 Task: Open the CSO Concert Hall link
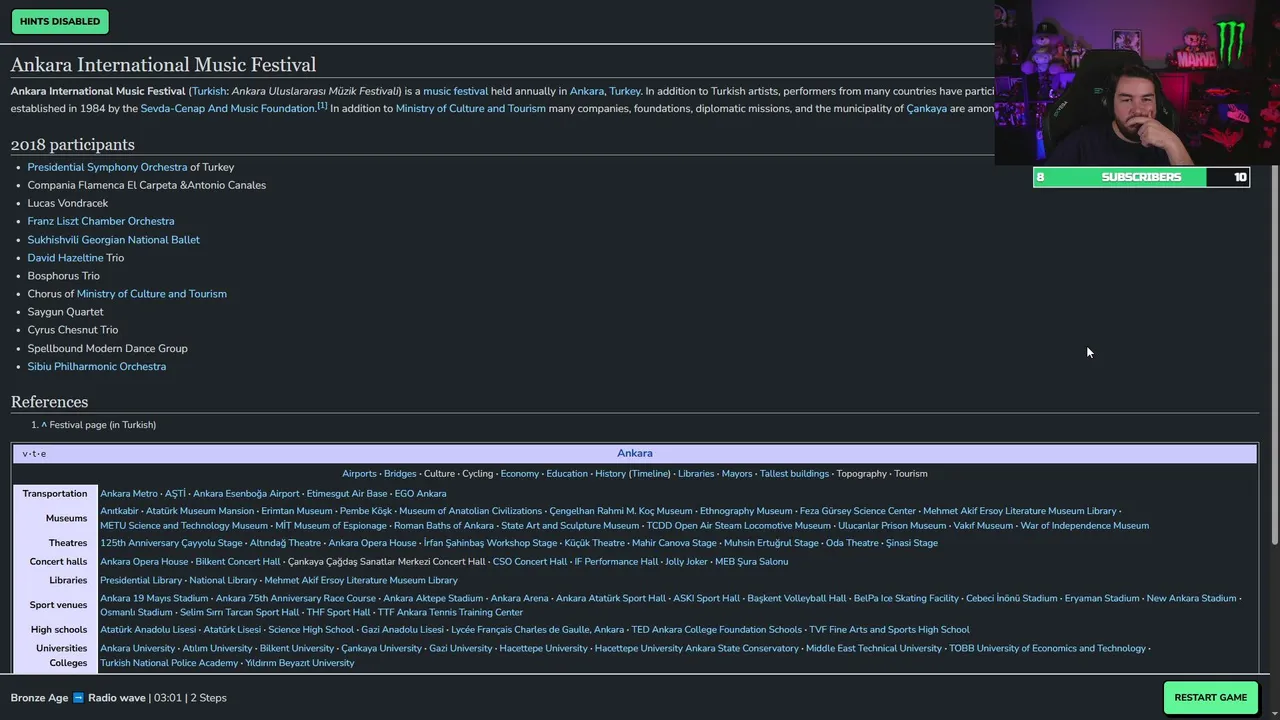pos(529,562)
